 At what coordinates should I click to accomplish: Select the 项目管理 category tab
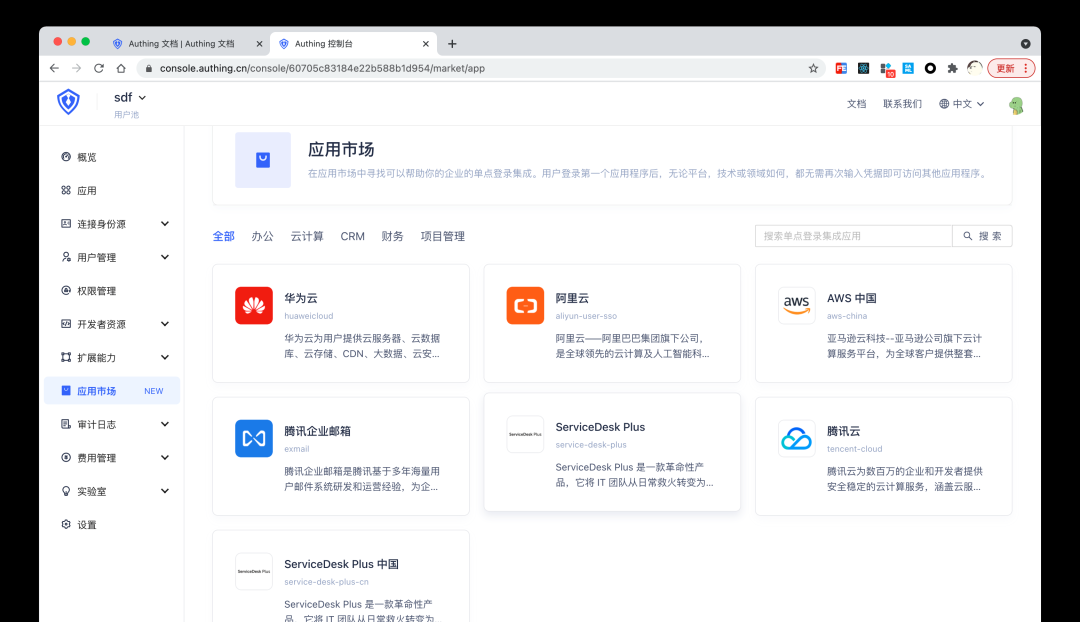pos(442,236)
